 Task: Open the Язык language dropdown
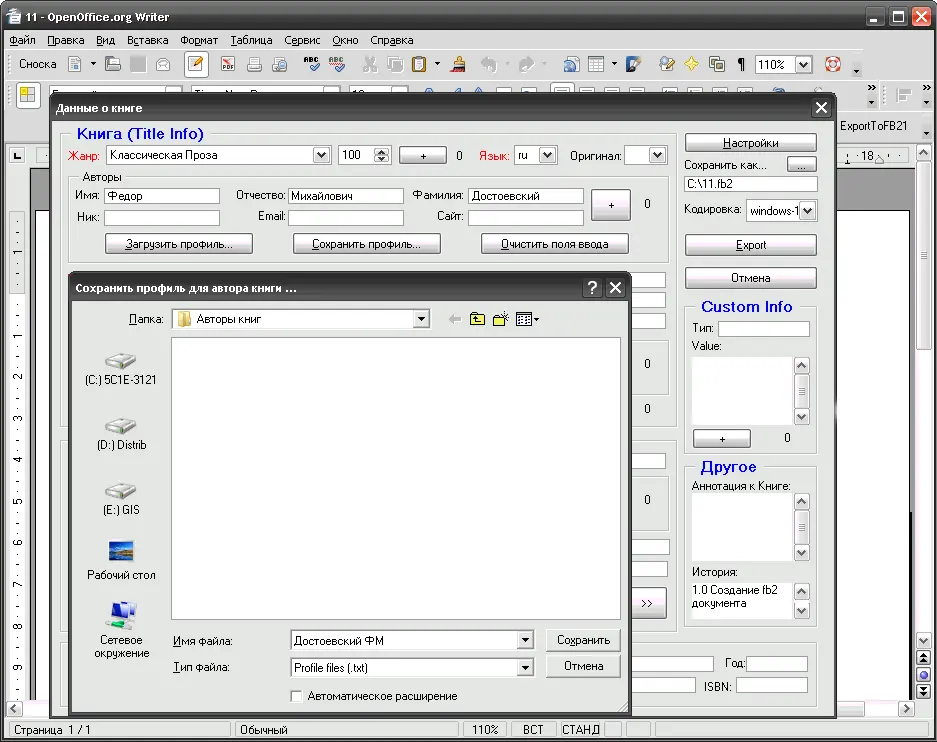[x=547, y=155]
